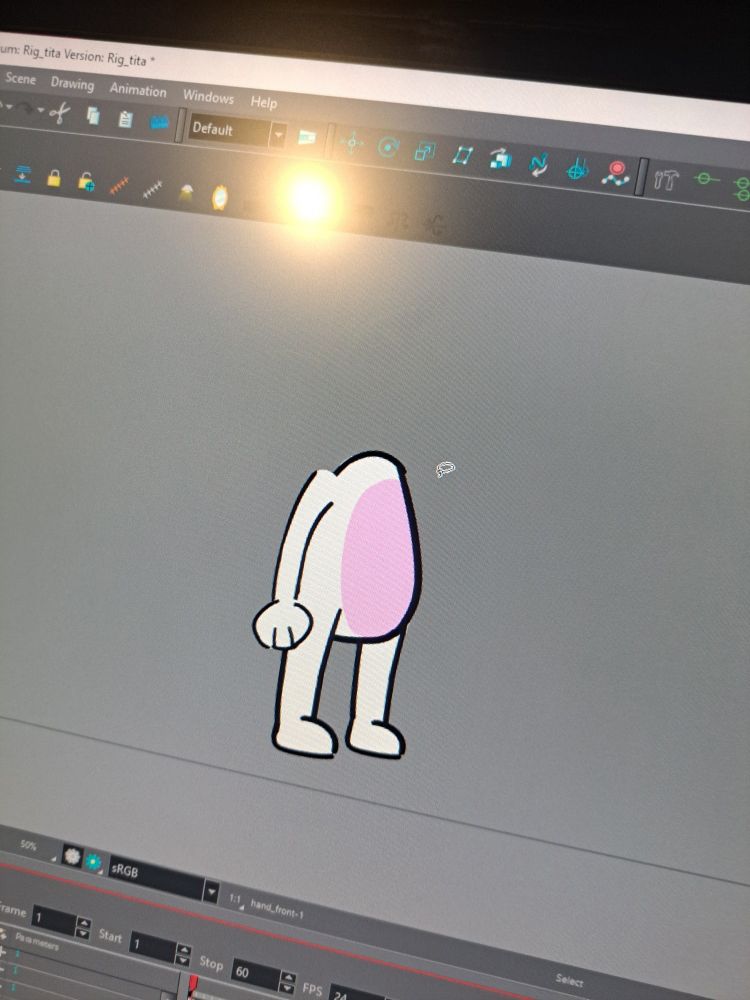Click the Cut scissors icon

click(x=60, y=114)
